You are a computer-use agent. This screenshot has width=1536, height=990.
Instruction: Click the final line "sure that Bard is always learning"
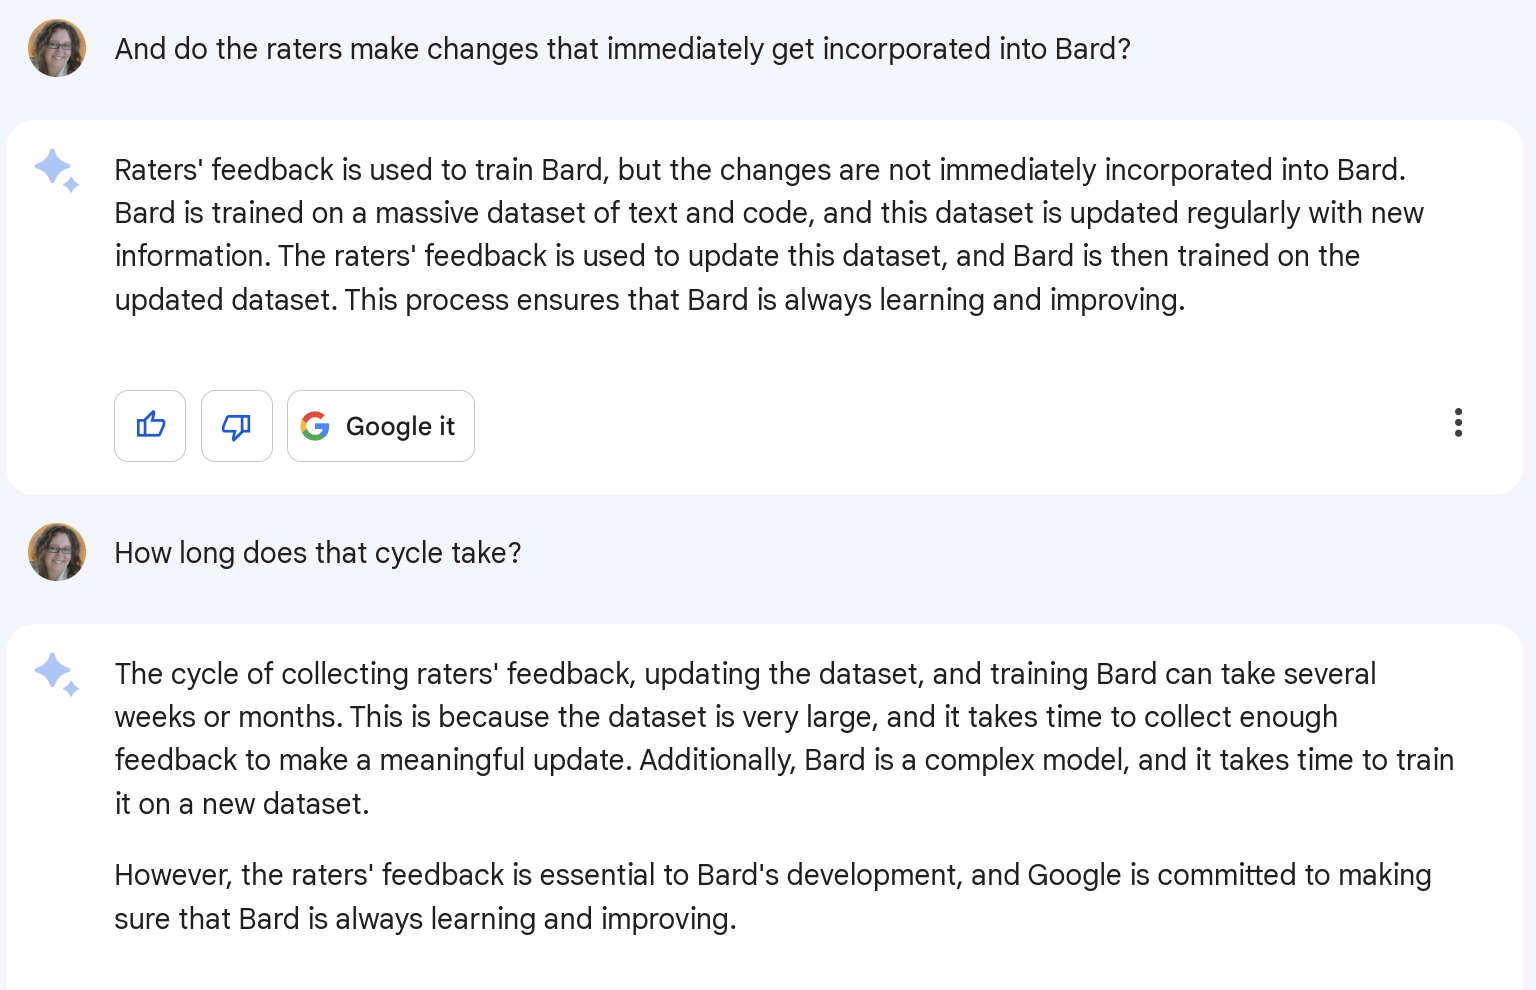tap(425, 919)
